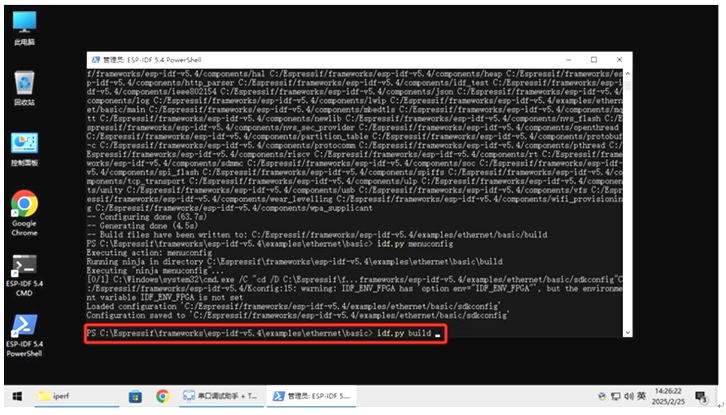This screenshot has width=726, height=415.
Task: Click the PowerShell window title text
Action: coord(152,60)
